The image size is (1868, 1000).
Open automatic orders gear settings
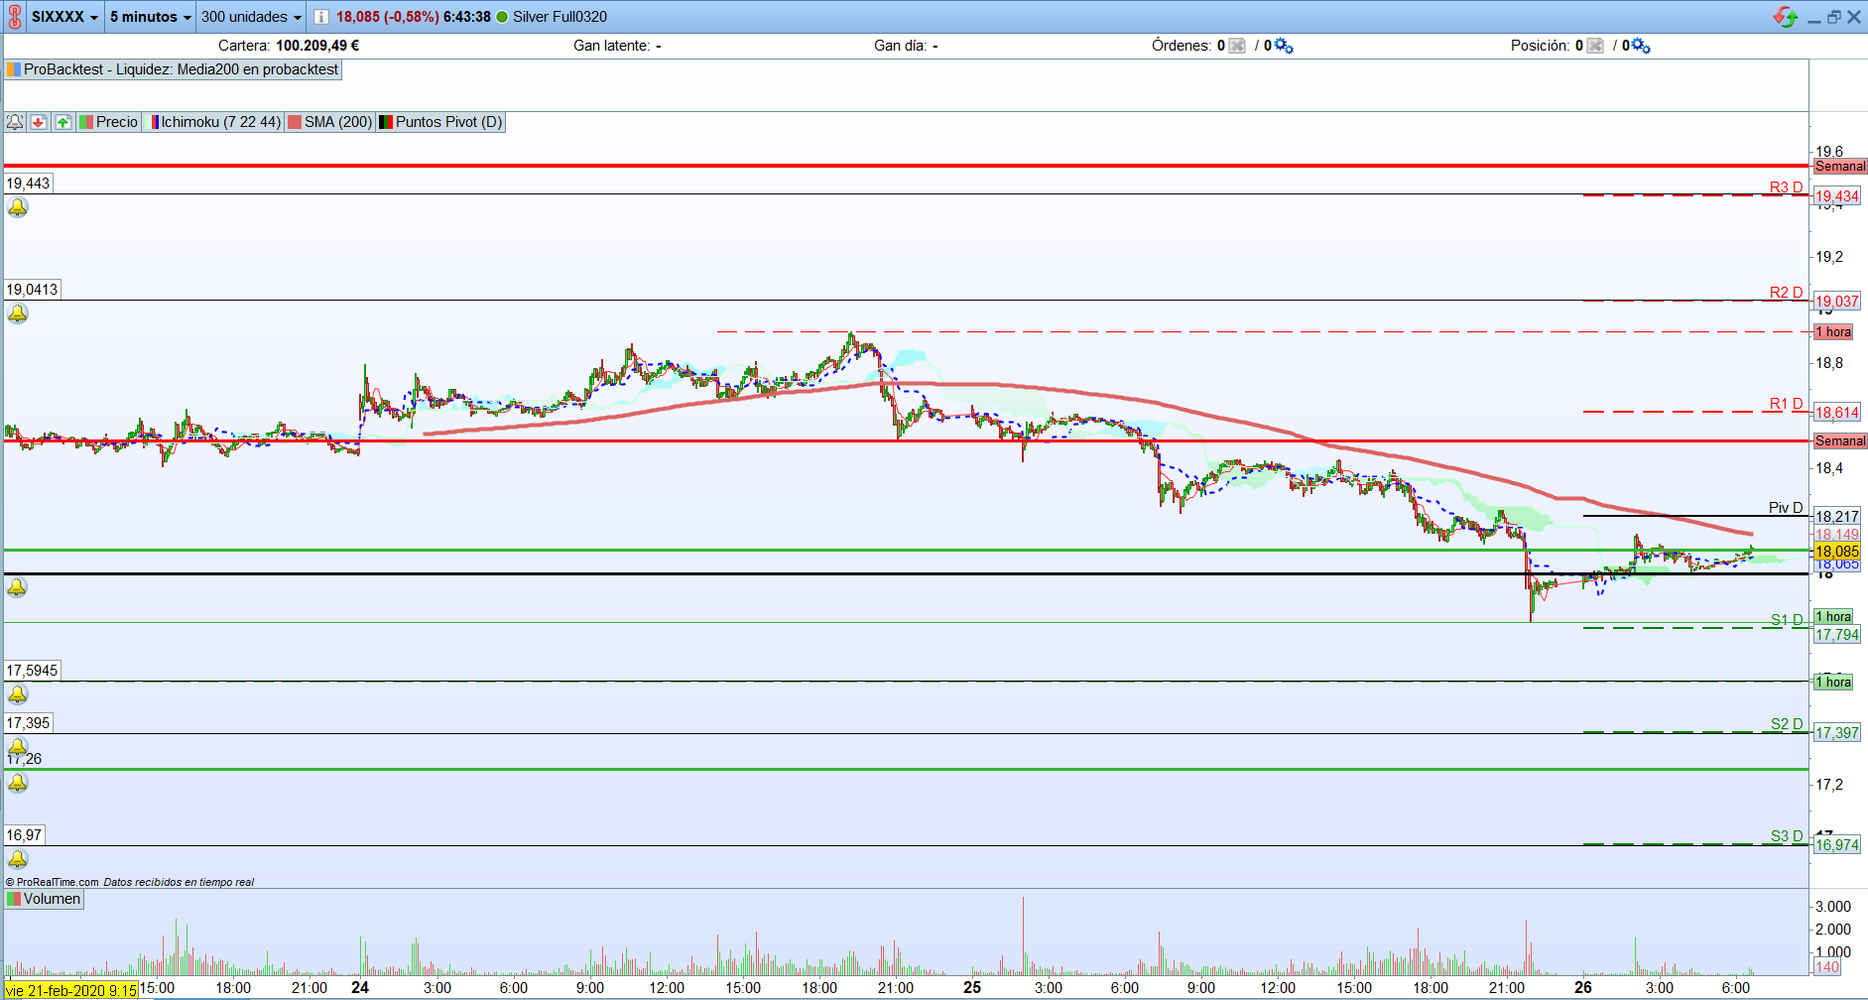(1284, 46)
